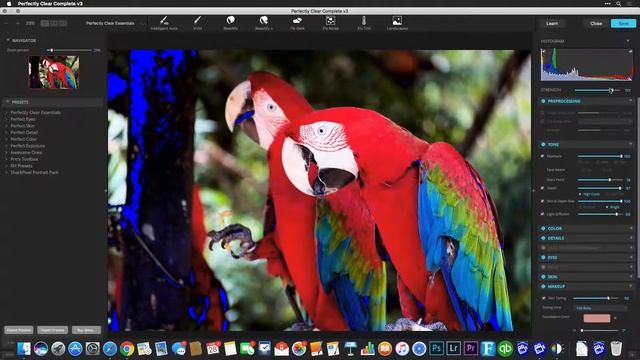
Task: Click the blue Save button
Action: click(623, 23)
